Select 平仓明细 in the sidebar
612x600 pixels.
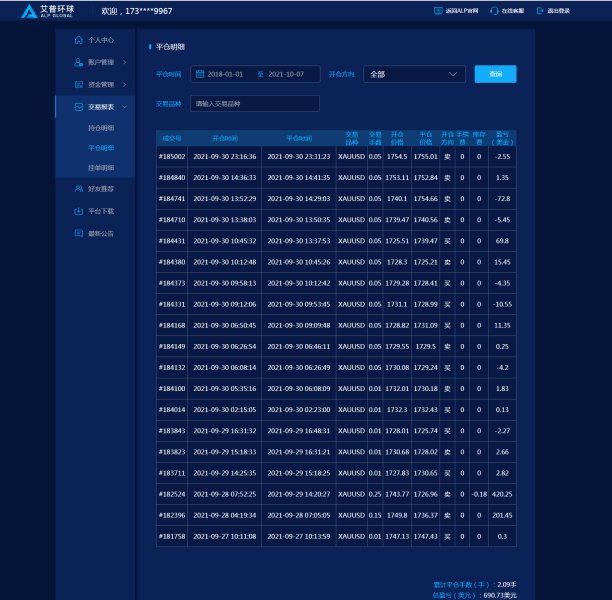[101, 148]
